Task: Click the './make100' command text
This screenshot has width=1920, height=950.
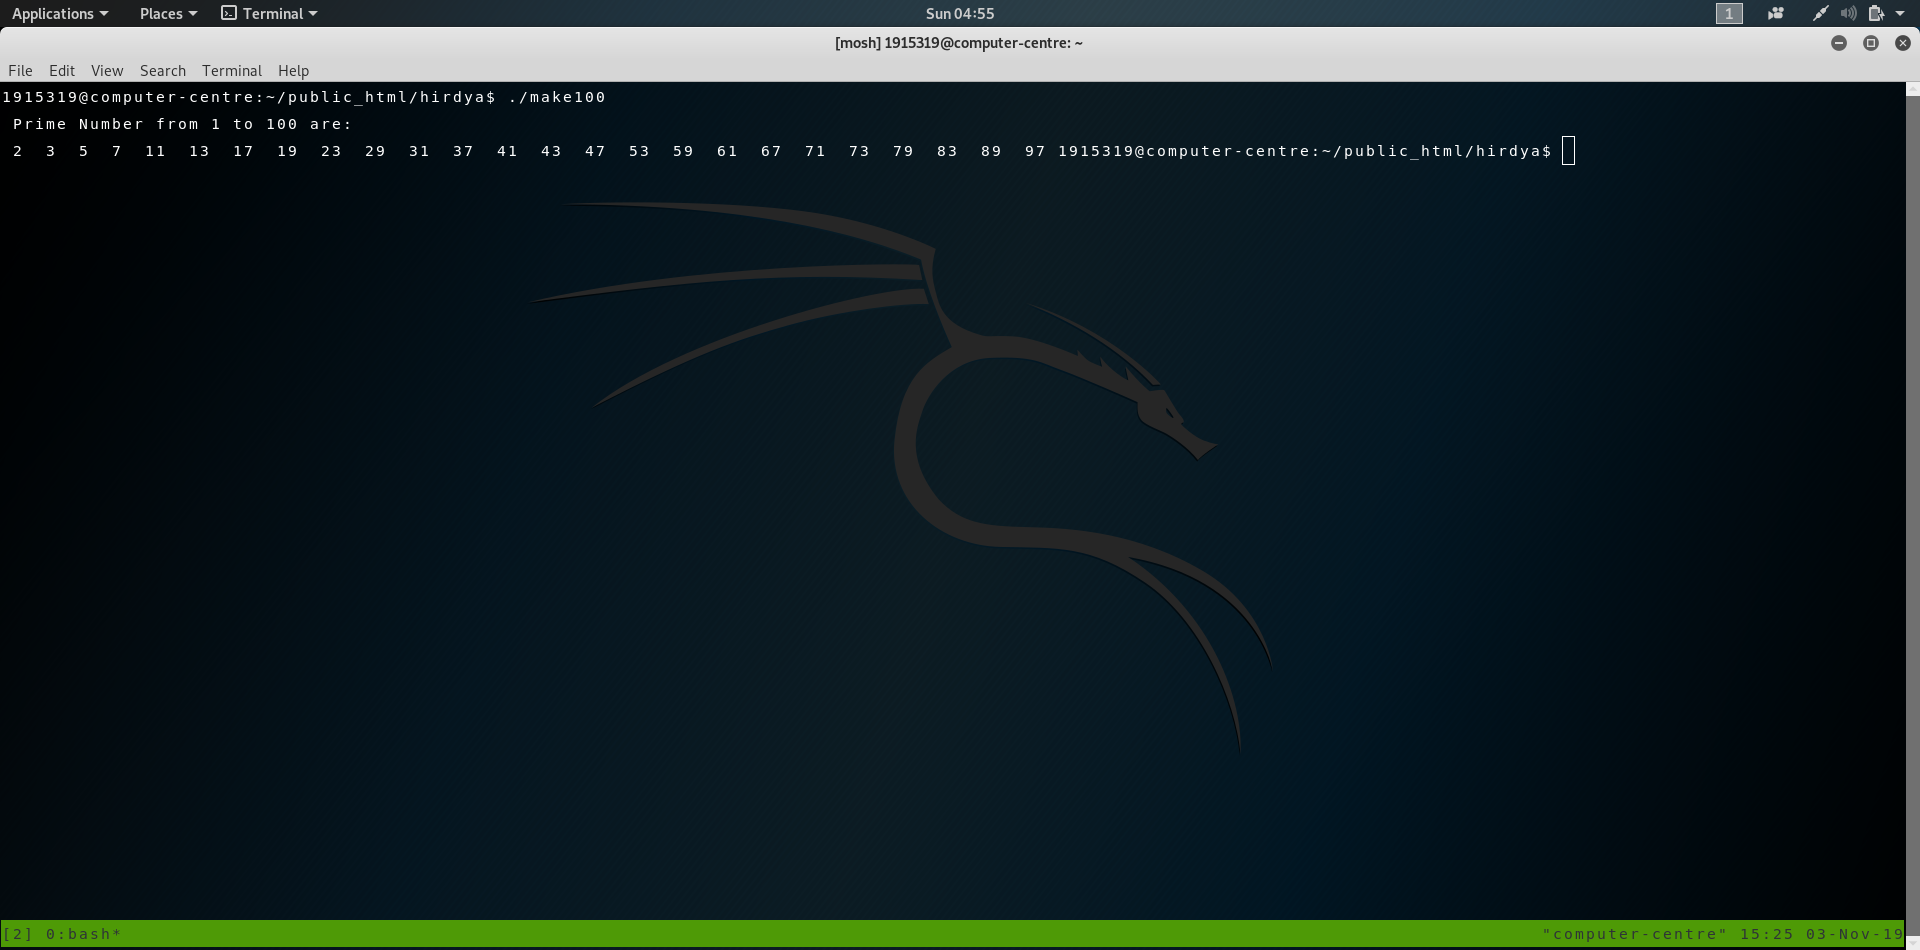Action: (x=557, y=97)
